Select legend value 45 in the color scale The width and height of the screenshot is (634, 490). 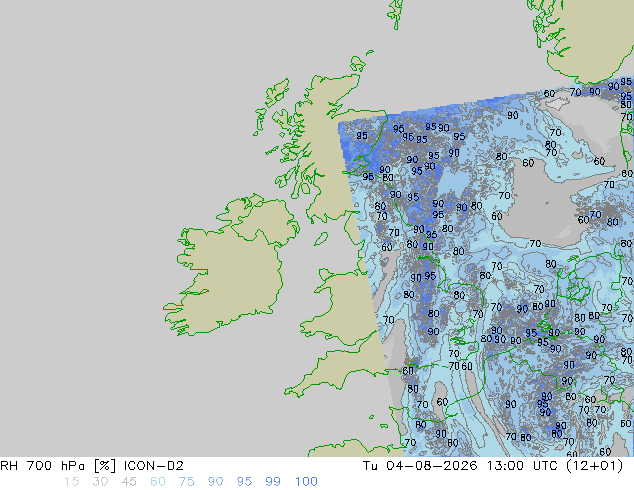(129, 482)
